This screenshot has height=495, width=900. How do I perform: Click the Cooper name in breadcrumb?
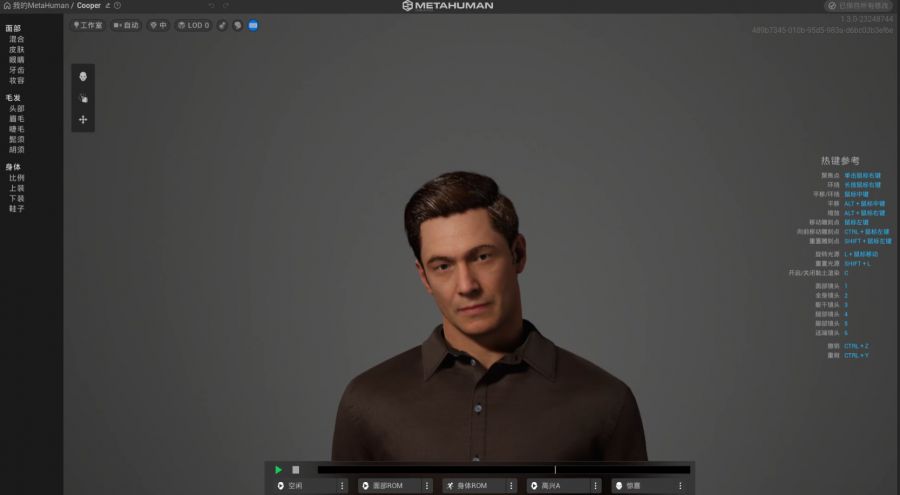point(88,5)
